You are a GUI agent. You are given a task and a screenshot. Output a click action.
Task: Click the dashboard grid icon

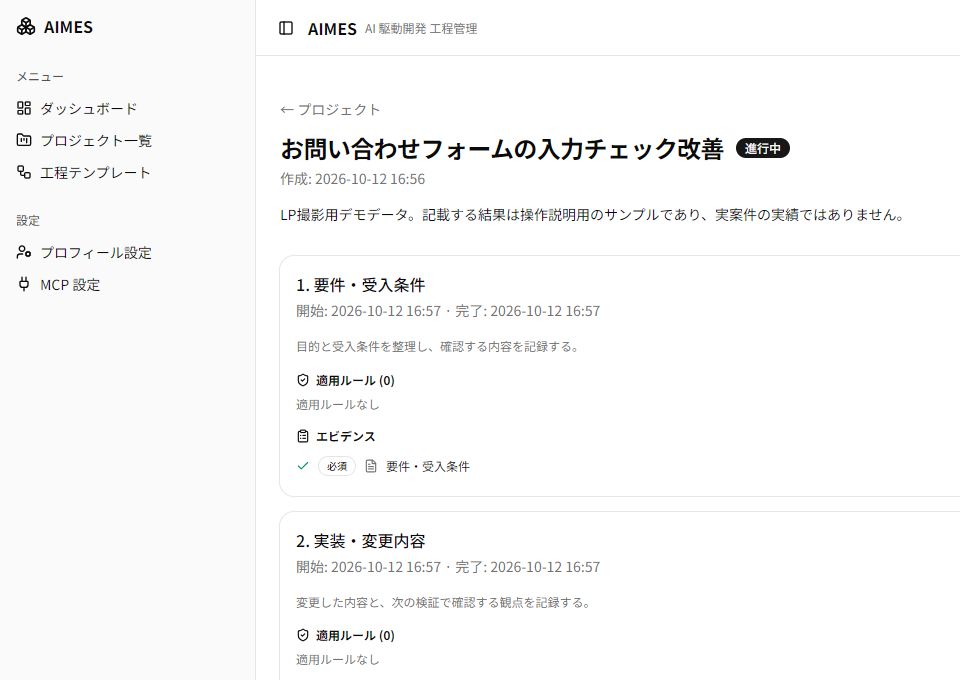click(24, 108)
